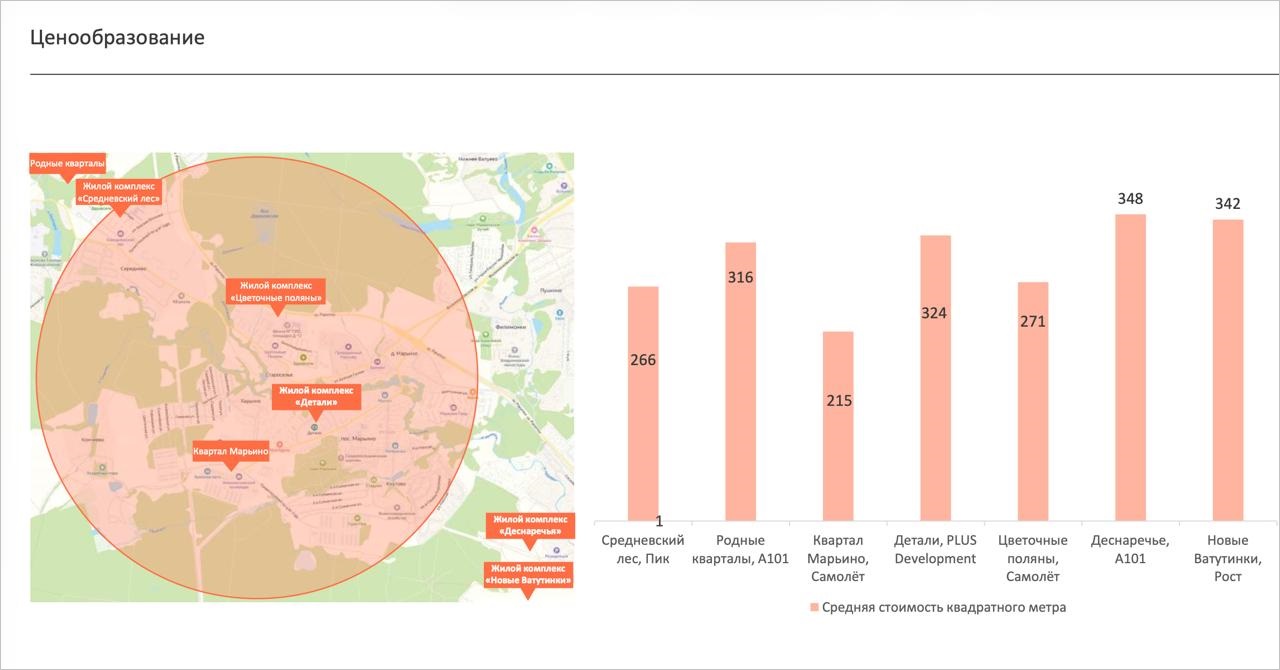This screenshot has width=1280, height=670.
Task: Click the Средневский лес bar labeled 266
Action: (x=643, y=403)
